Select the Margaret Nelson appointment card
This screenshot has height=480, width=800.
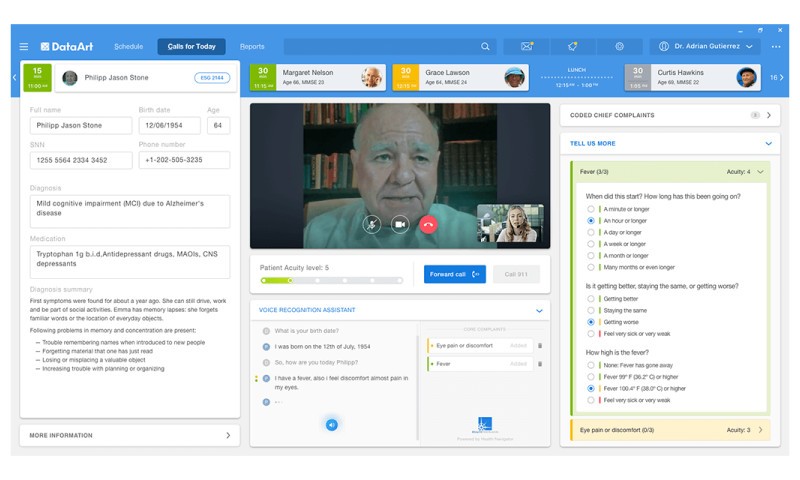pos(318,78)
